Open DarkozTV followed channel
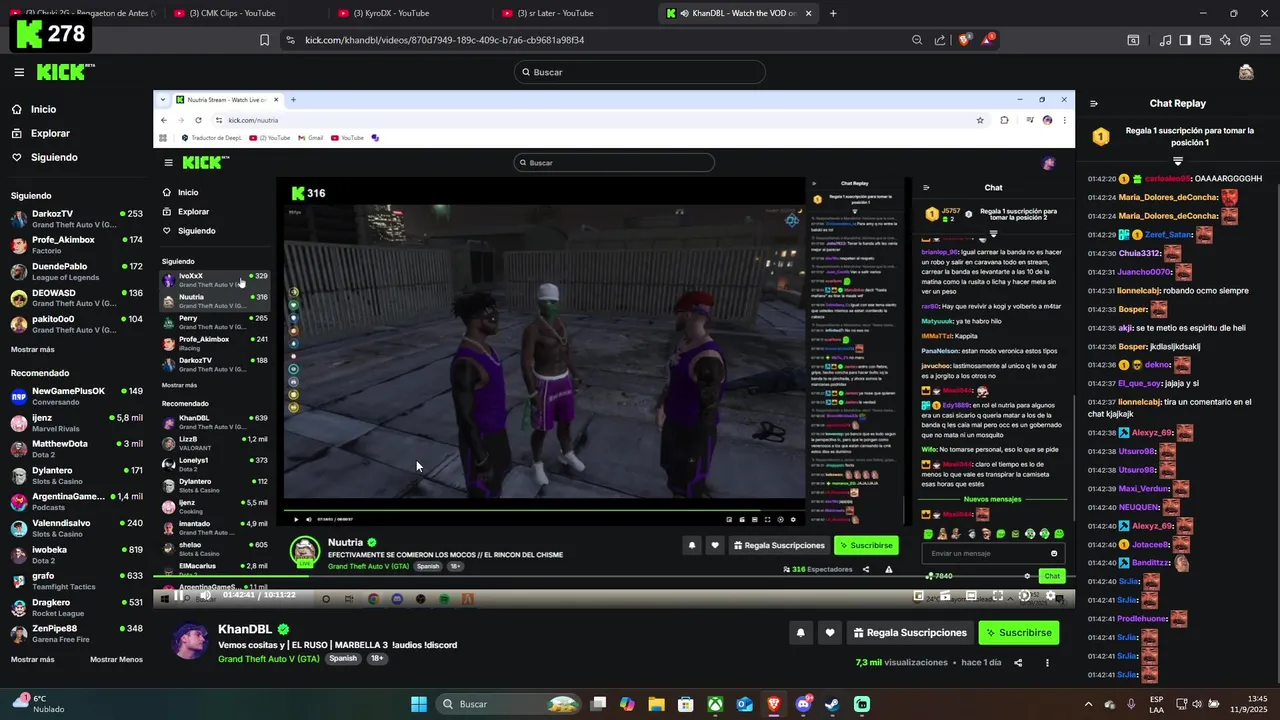 (x=77, y=219)
